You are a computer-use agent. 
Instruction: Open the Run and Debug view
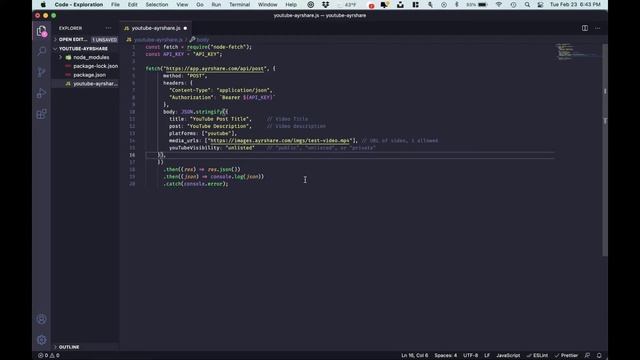click(x=41, y=93)
